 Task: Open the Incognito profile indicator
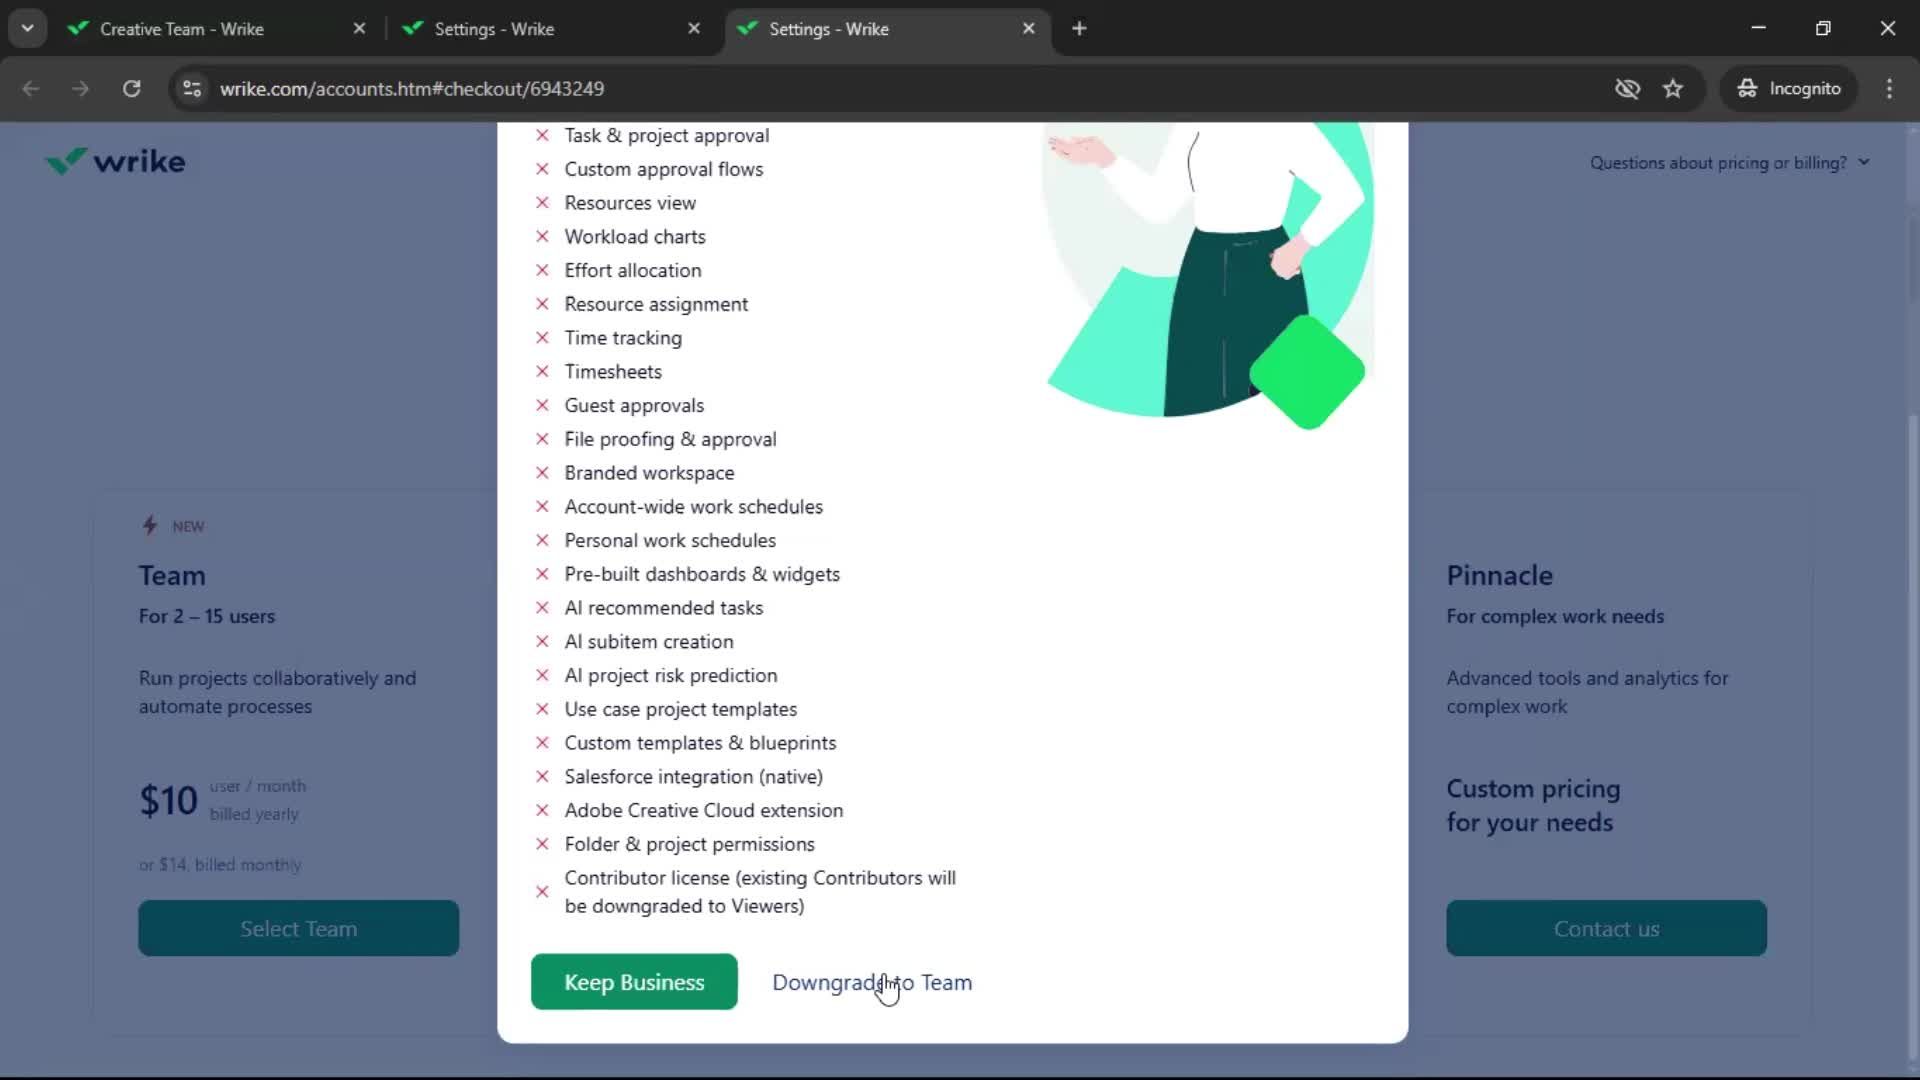tap(1789, 88)
